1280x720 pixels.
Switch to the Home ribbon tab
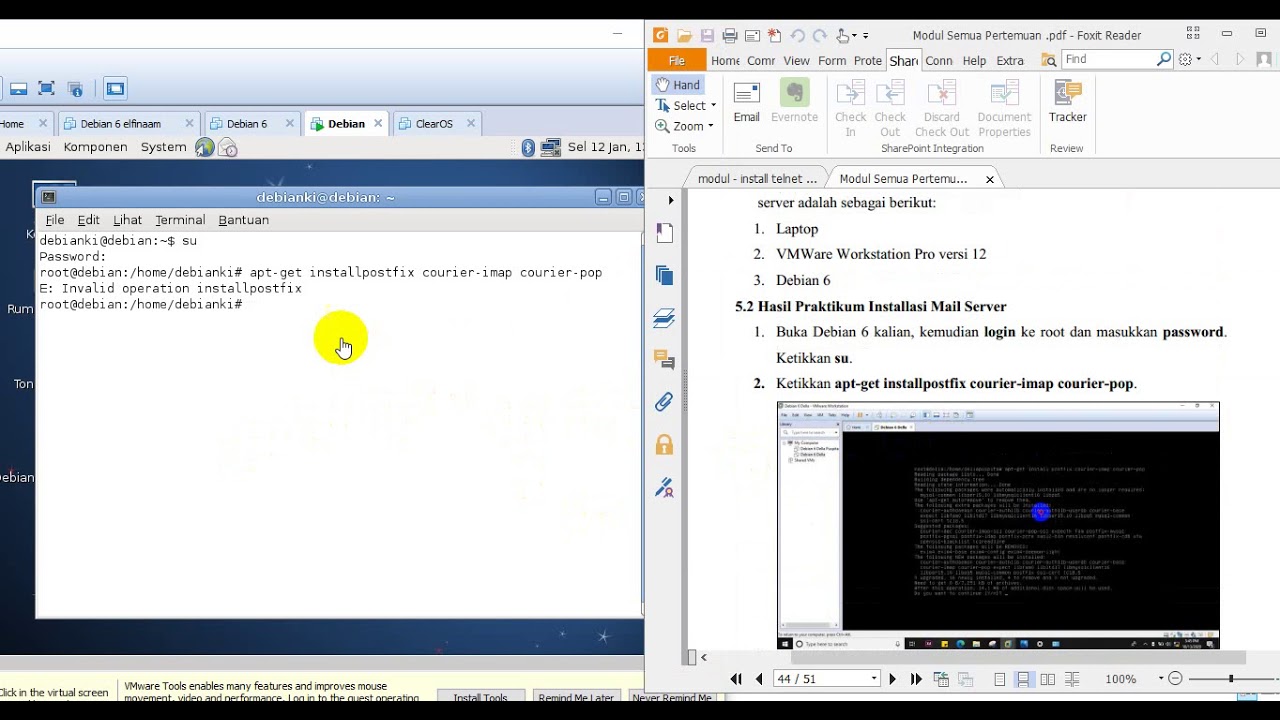pyautogui.click(x=725, y=60)
